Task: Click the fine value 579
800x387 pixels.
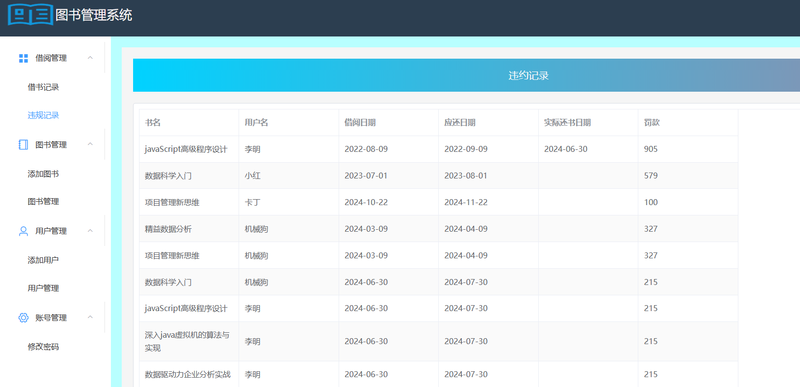Action: tap(651, 176)
